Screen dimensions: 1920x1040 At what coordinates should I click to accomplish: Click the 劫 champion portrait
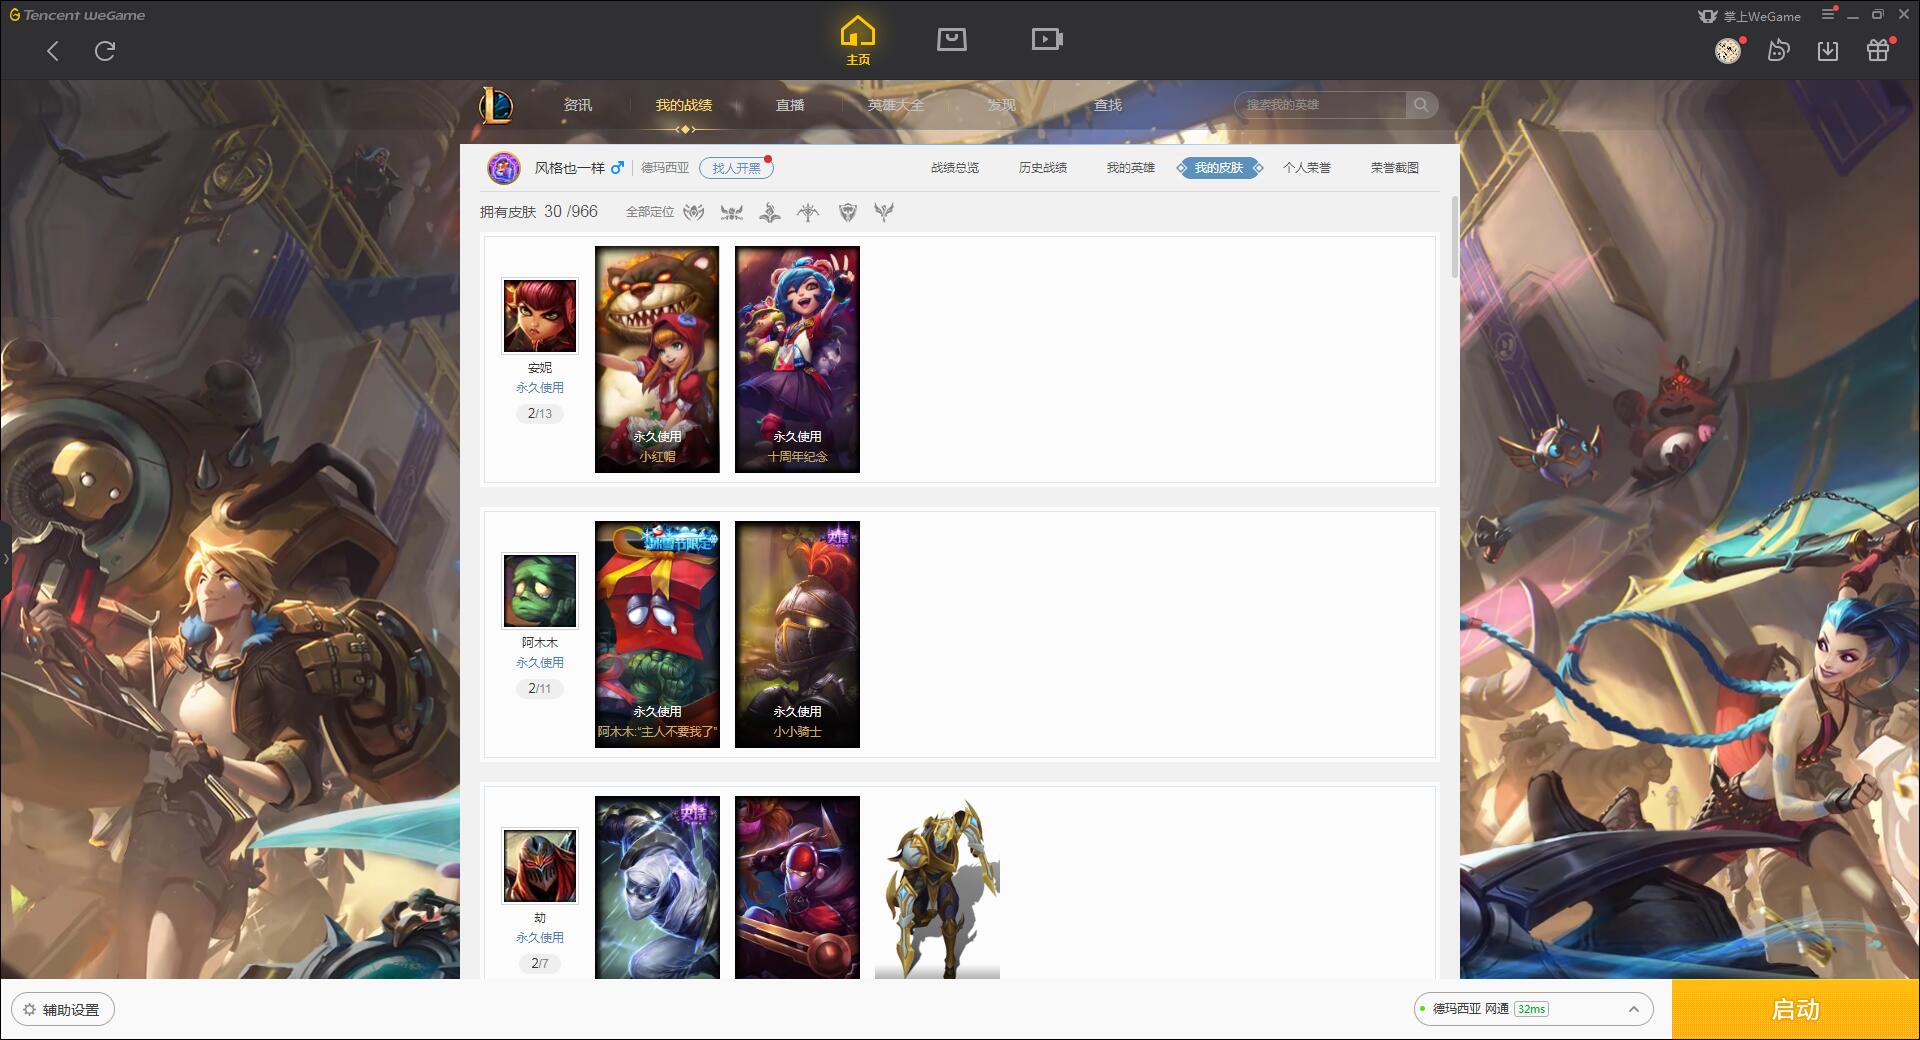(x=540, y=866)
